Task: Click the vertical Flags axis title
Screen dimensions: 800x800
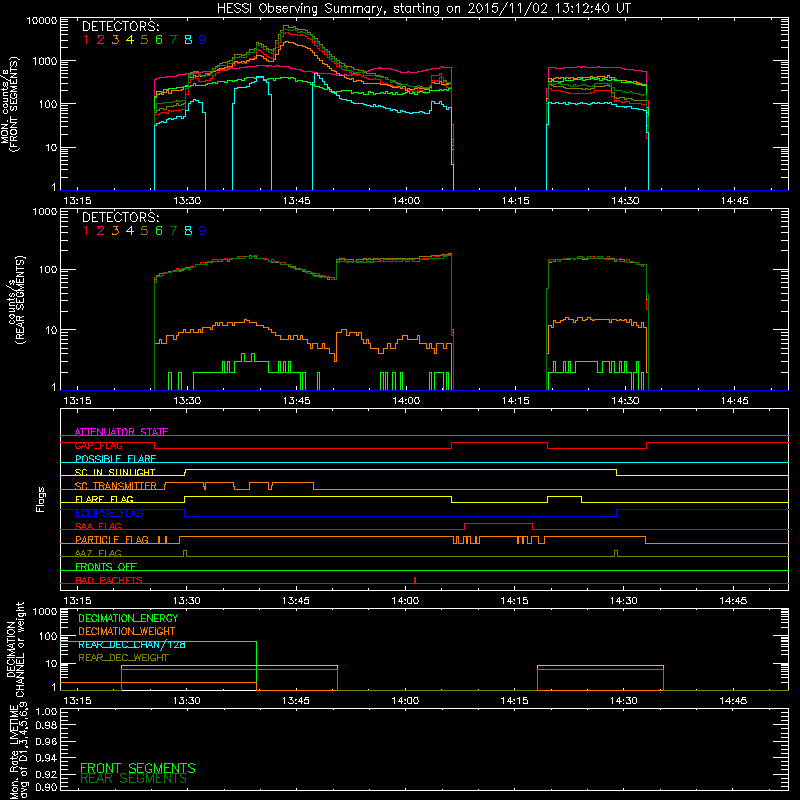Action: tap(41, 499)
